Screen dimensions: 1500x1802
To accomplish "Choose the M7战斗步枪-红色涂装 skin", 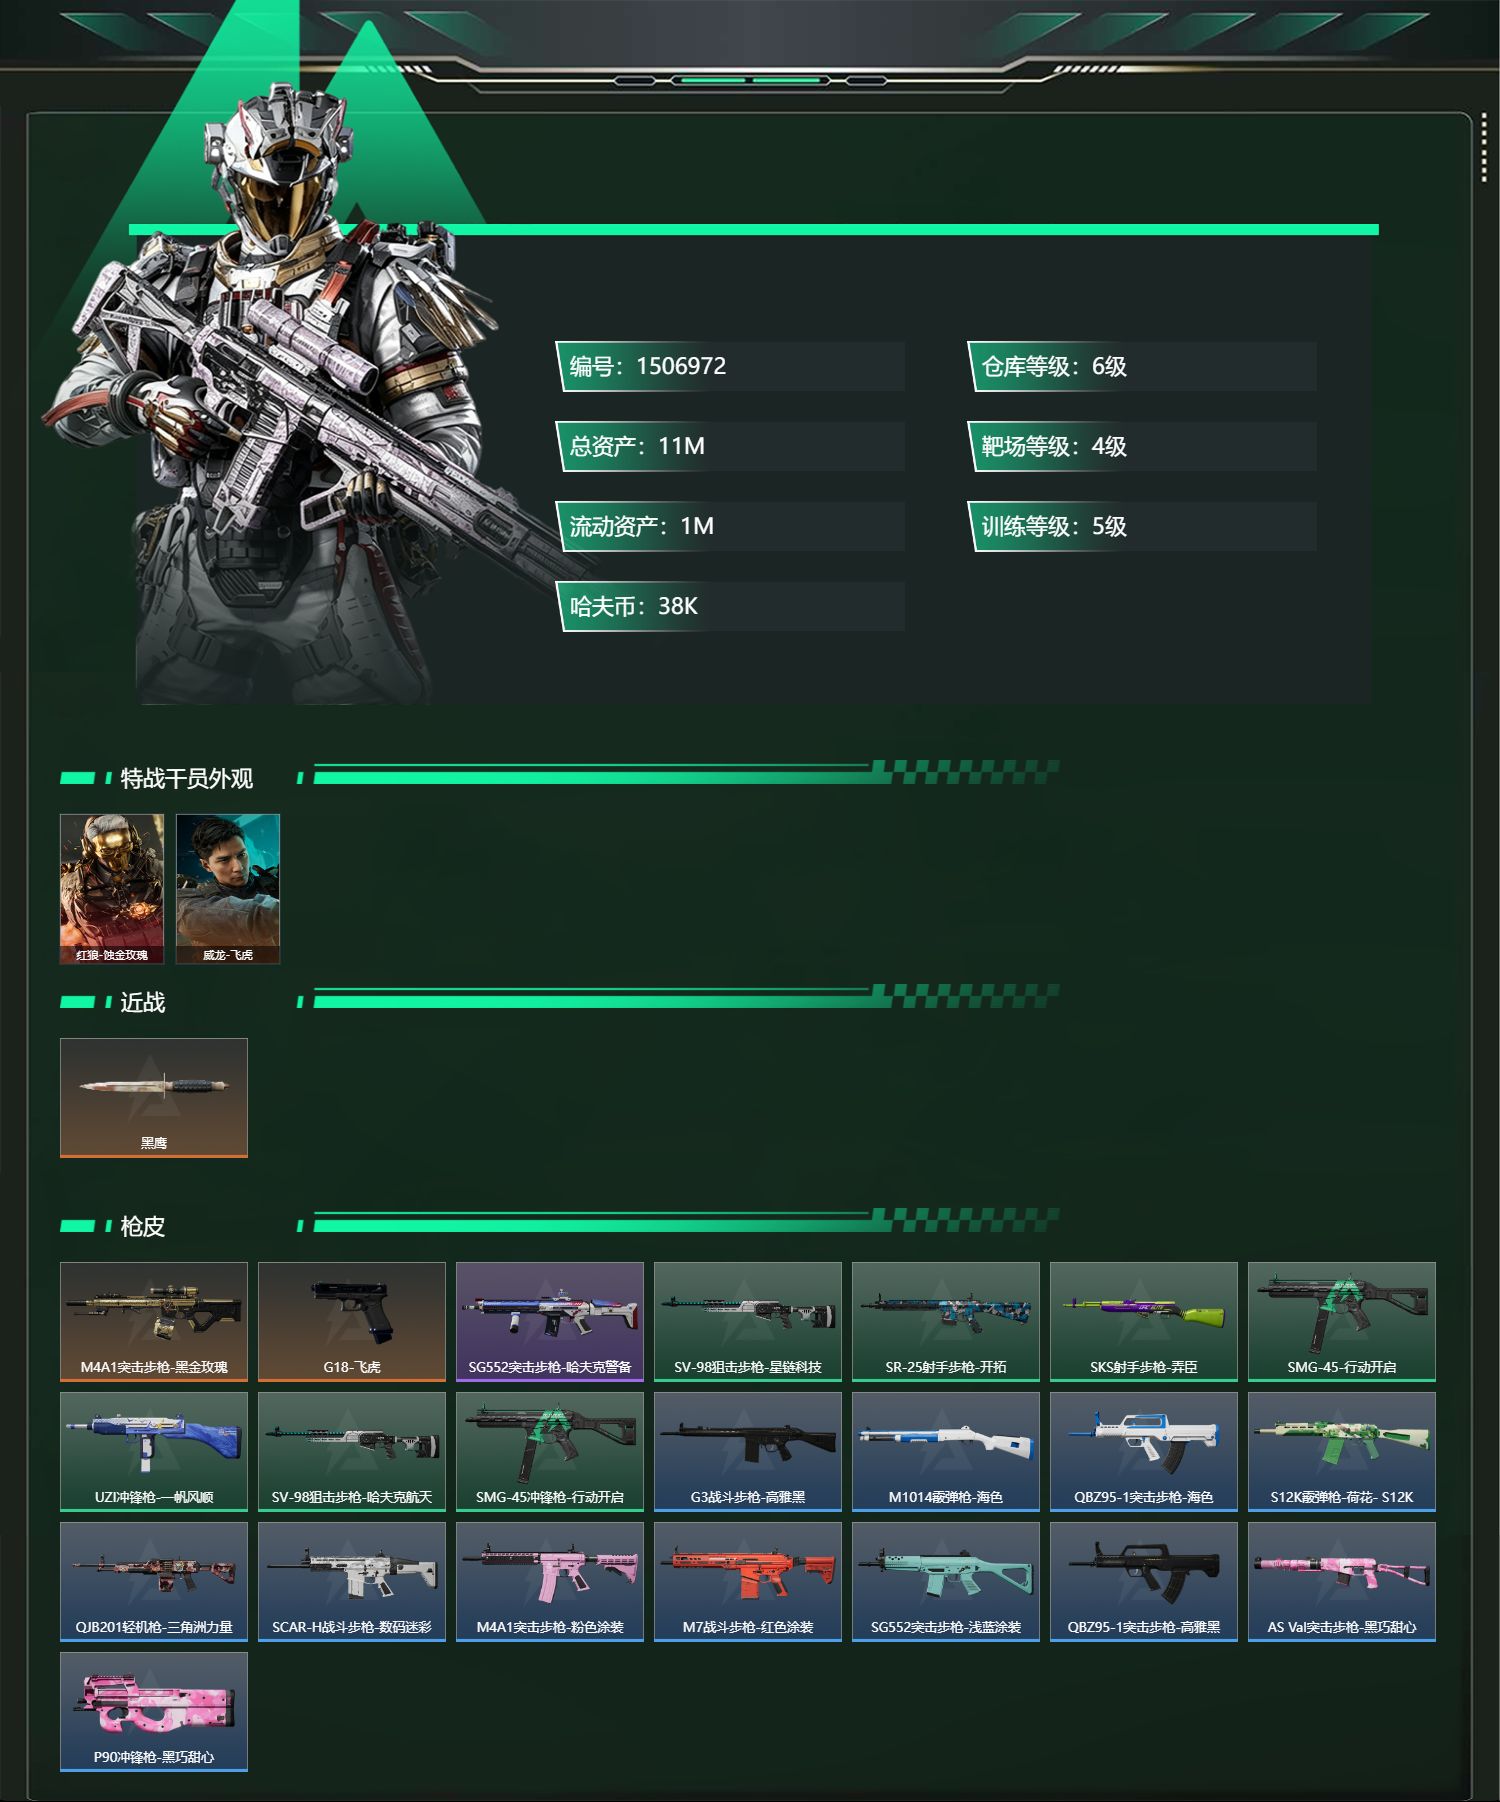I will (748, 1581).
